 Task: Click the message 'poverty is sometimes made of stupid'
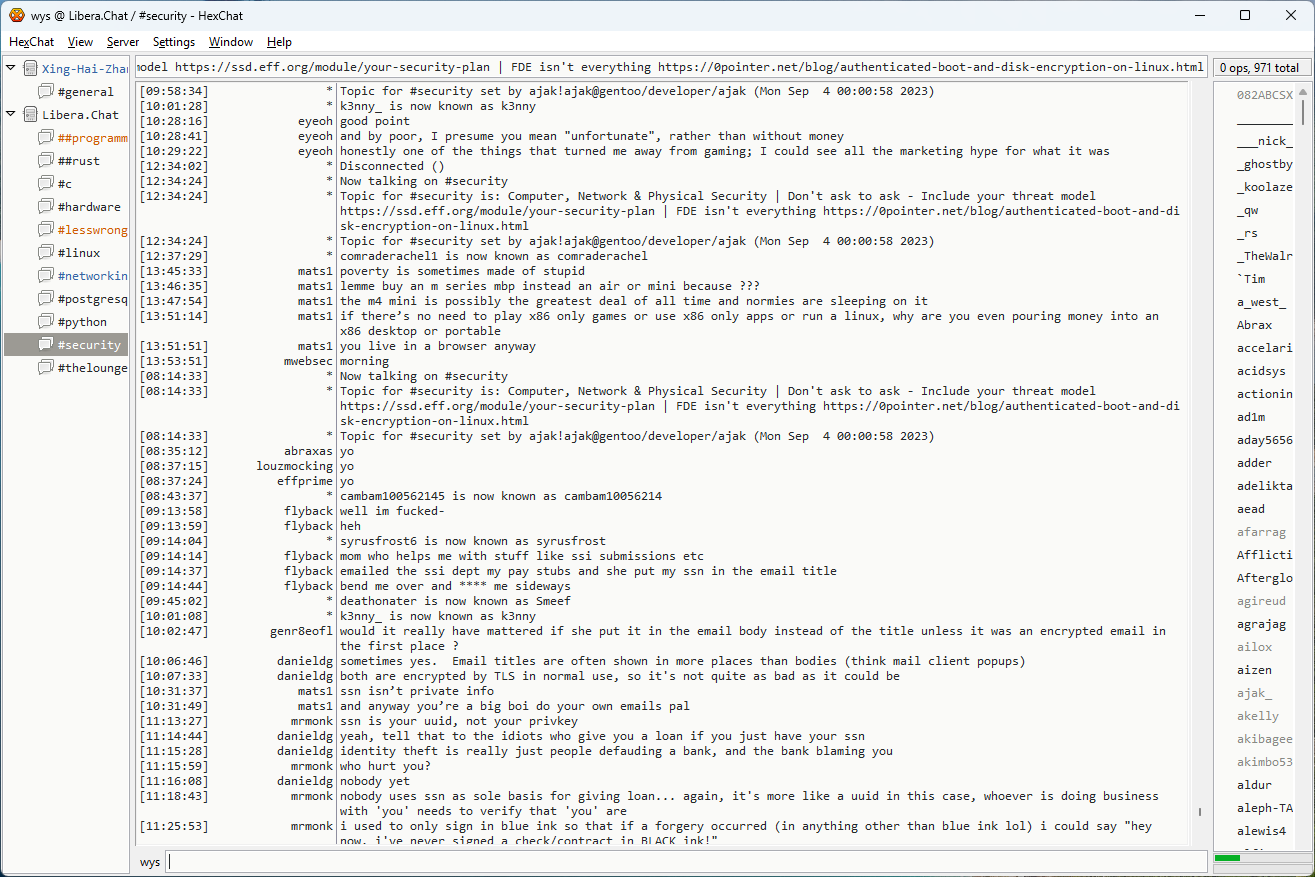[462, 272]
